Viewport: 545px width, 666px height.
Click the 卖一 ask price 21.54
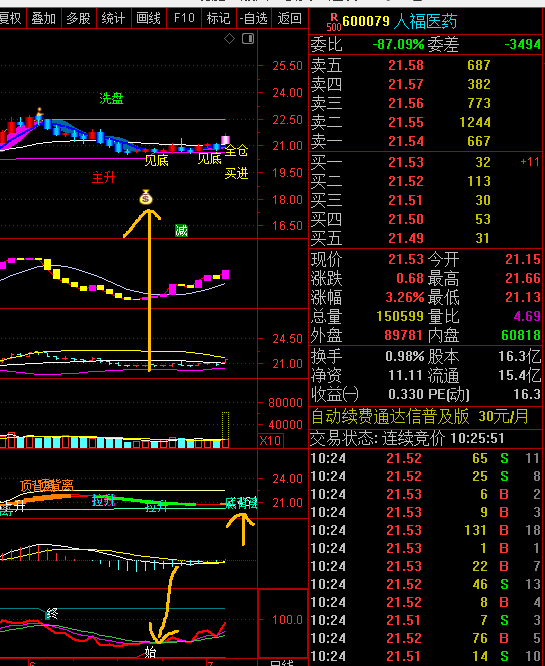click(x=406, y=141)
